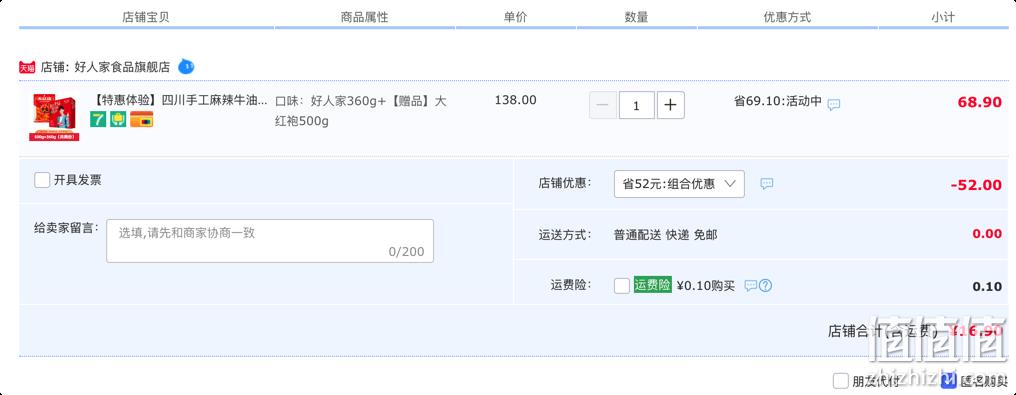The height and width of the screenshot is (395, 1016).
Task: Open the comment bubble next to 活动中
Action: pyautogui.click(x=834, y=104)
